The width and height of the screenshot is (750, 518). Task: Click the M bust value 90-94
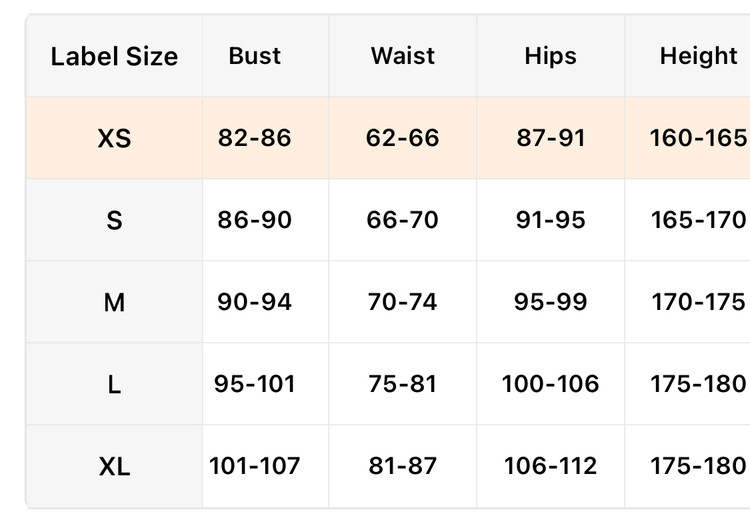click(255, 302)
